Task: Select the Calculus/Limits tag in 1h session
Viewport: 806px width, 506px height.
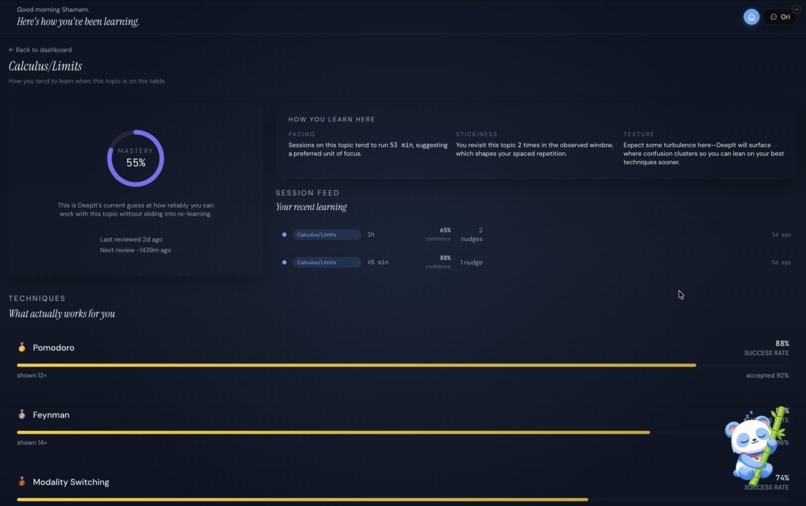Action: point(326,234)
